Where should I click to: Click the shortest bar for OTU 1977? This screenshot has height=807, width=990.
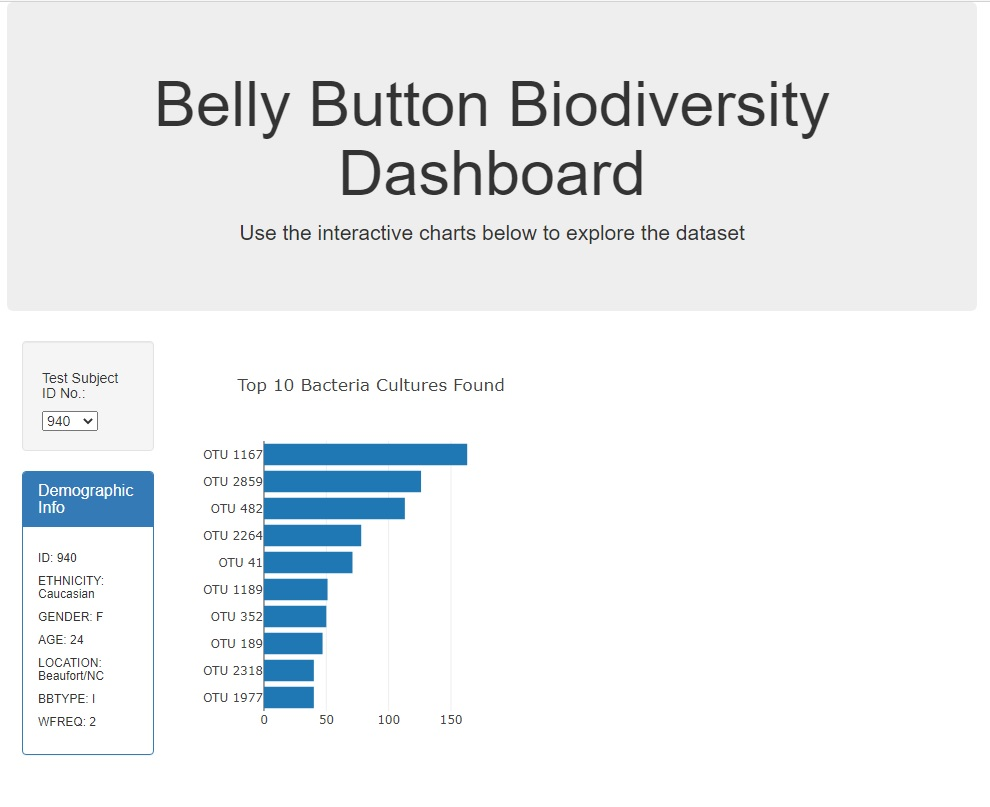288,697
